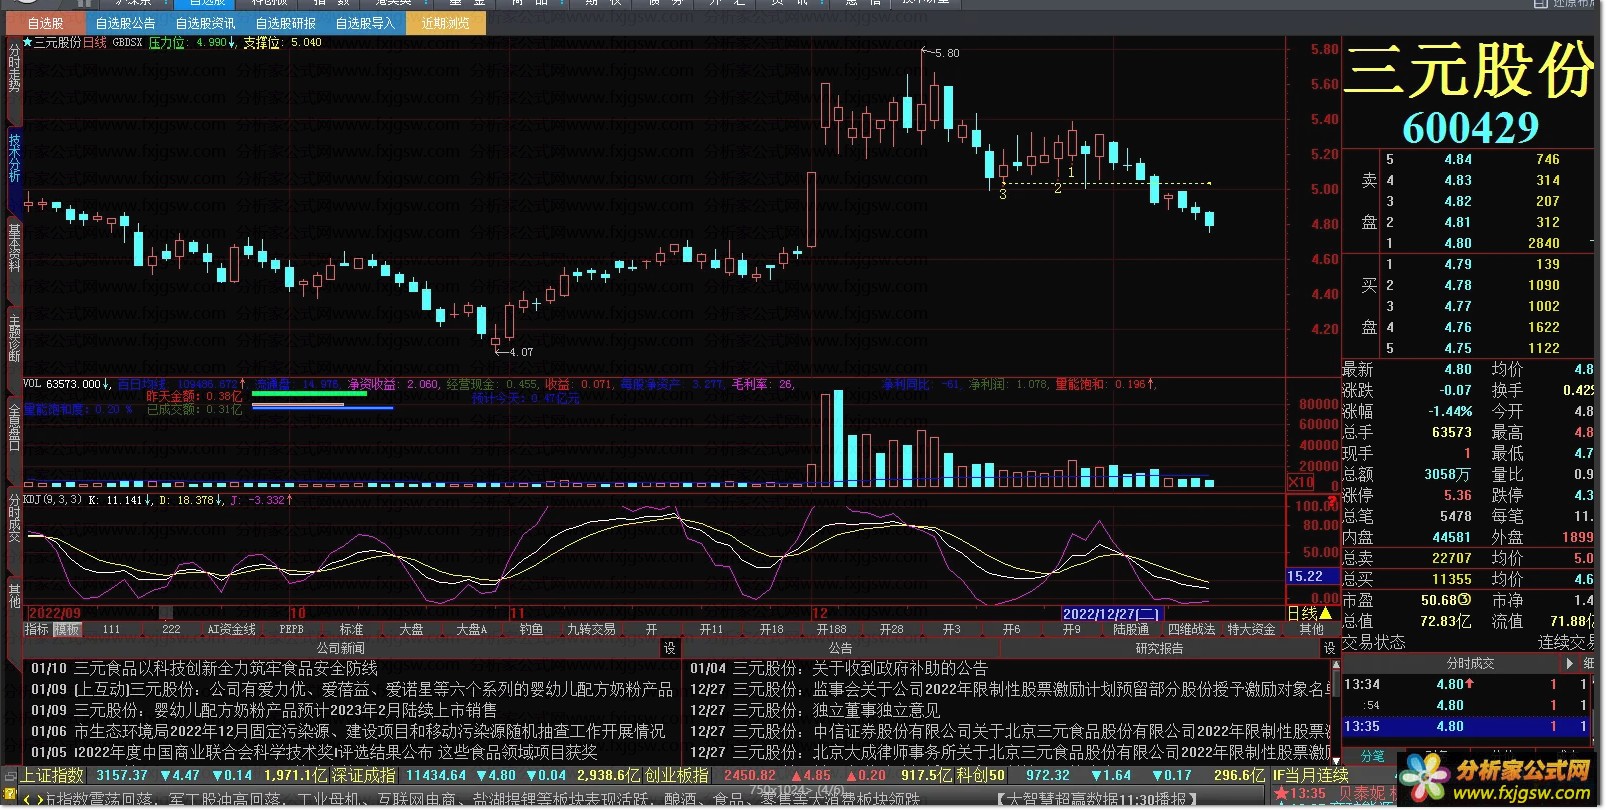Expand the 分时成交 panel arrow
The width and height of the screenshot is (1607, 810).
tap(1568, 664)
